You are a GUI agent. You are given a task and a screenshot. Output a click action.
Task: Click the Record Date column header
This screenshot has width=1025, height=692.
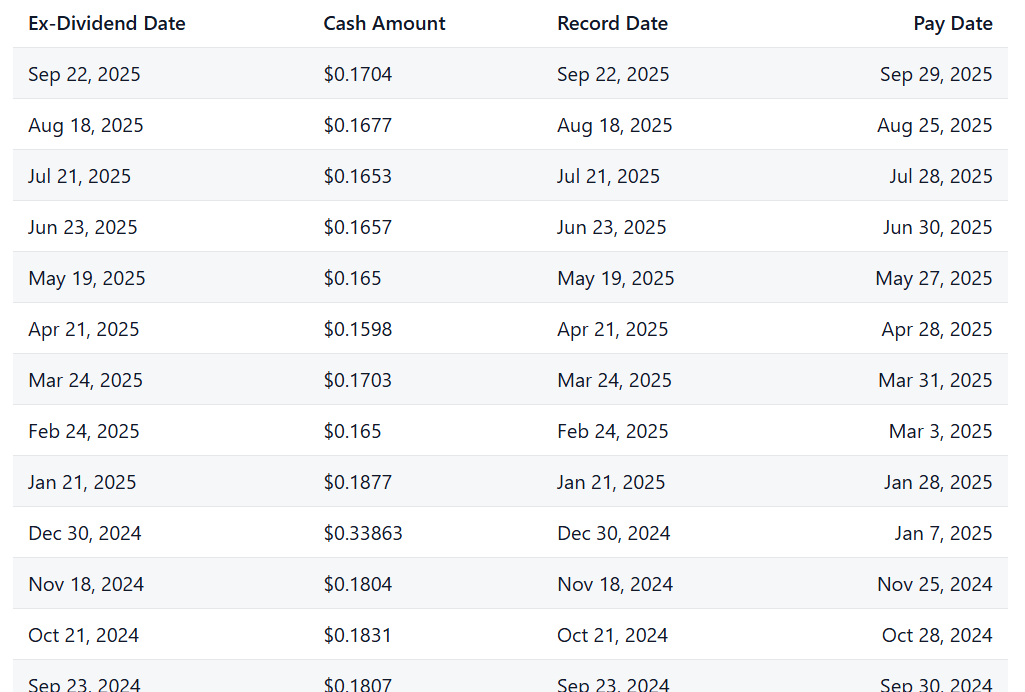click(613, 24)
